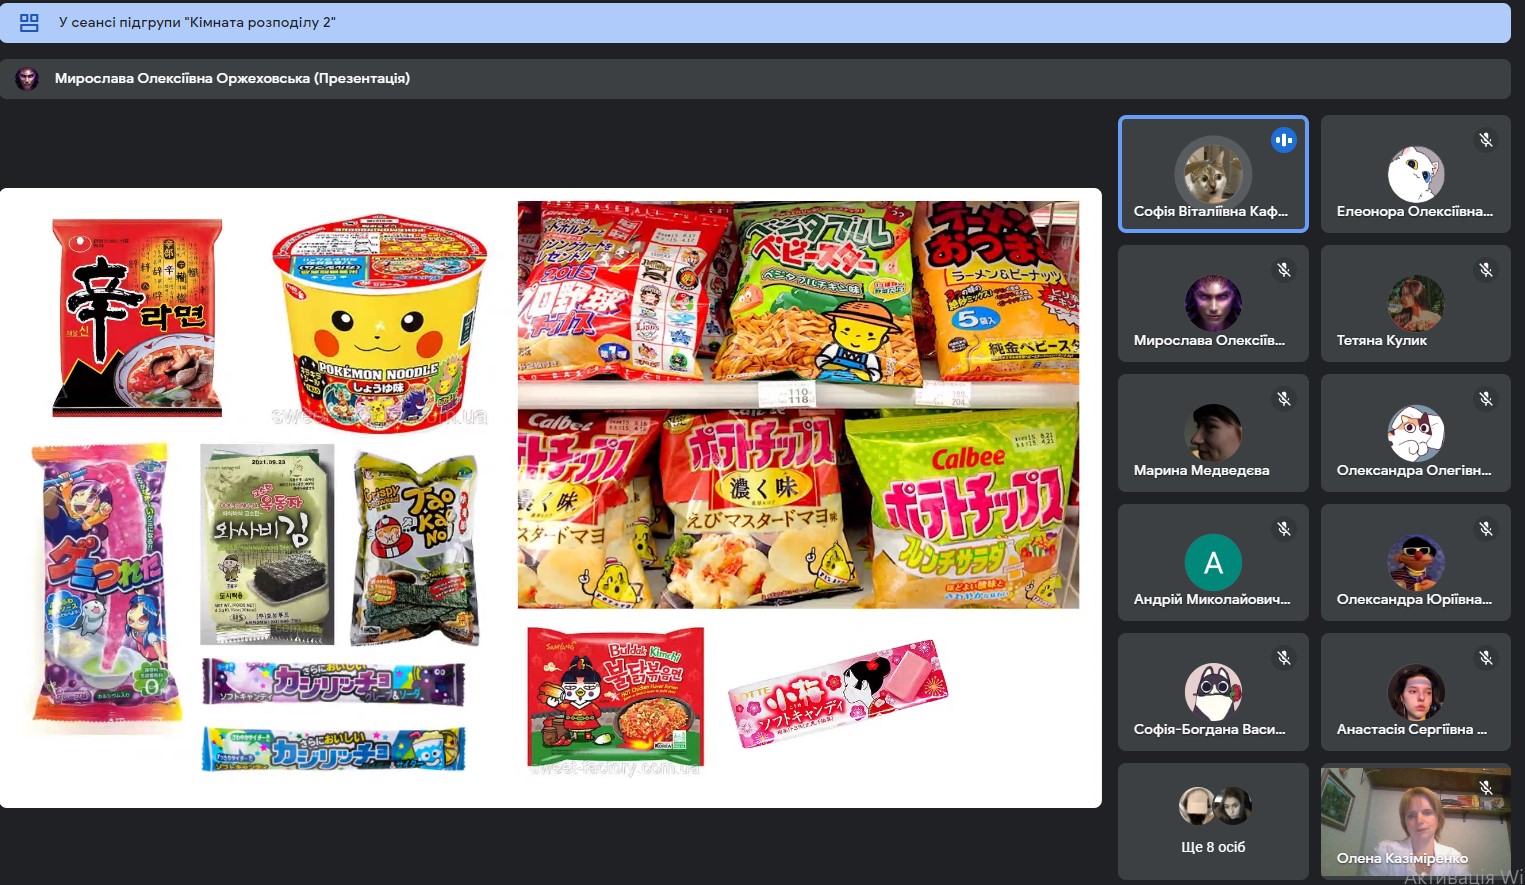Click the muted microphone icon on Андрій Миколайович's tile
The height and width of the screenshot is (885, 1525).
[1284, 529]
